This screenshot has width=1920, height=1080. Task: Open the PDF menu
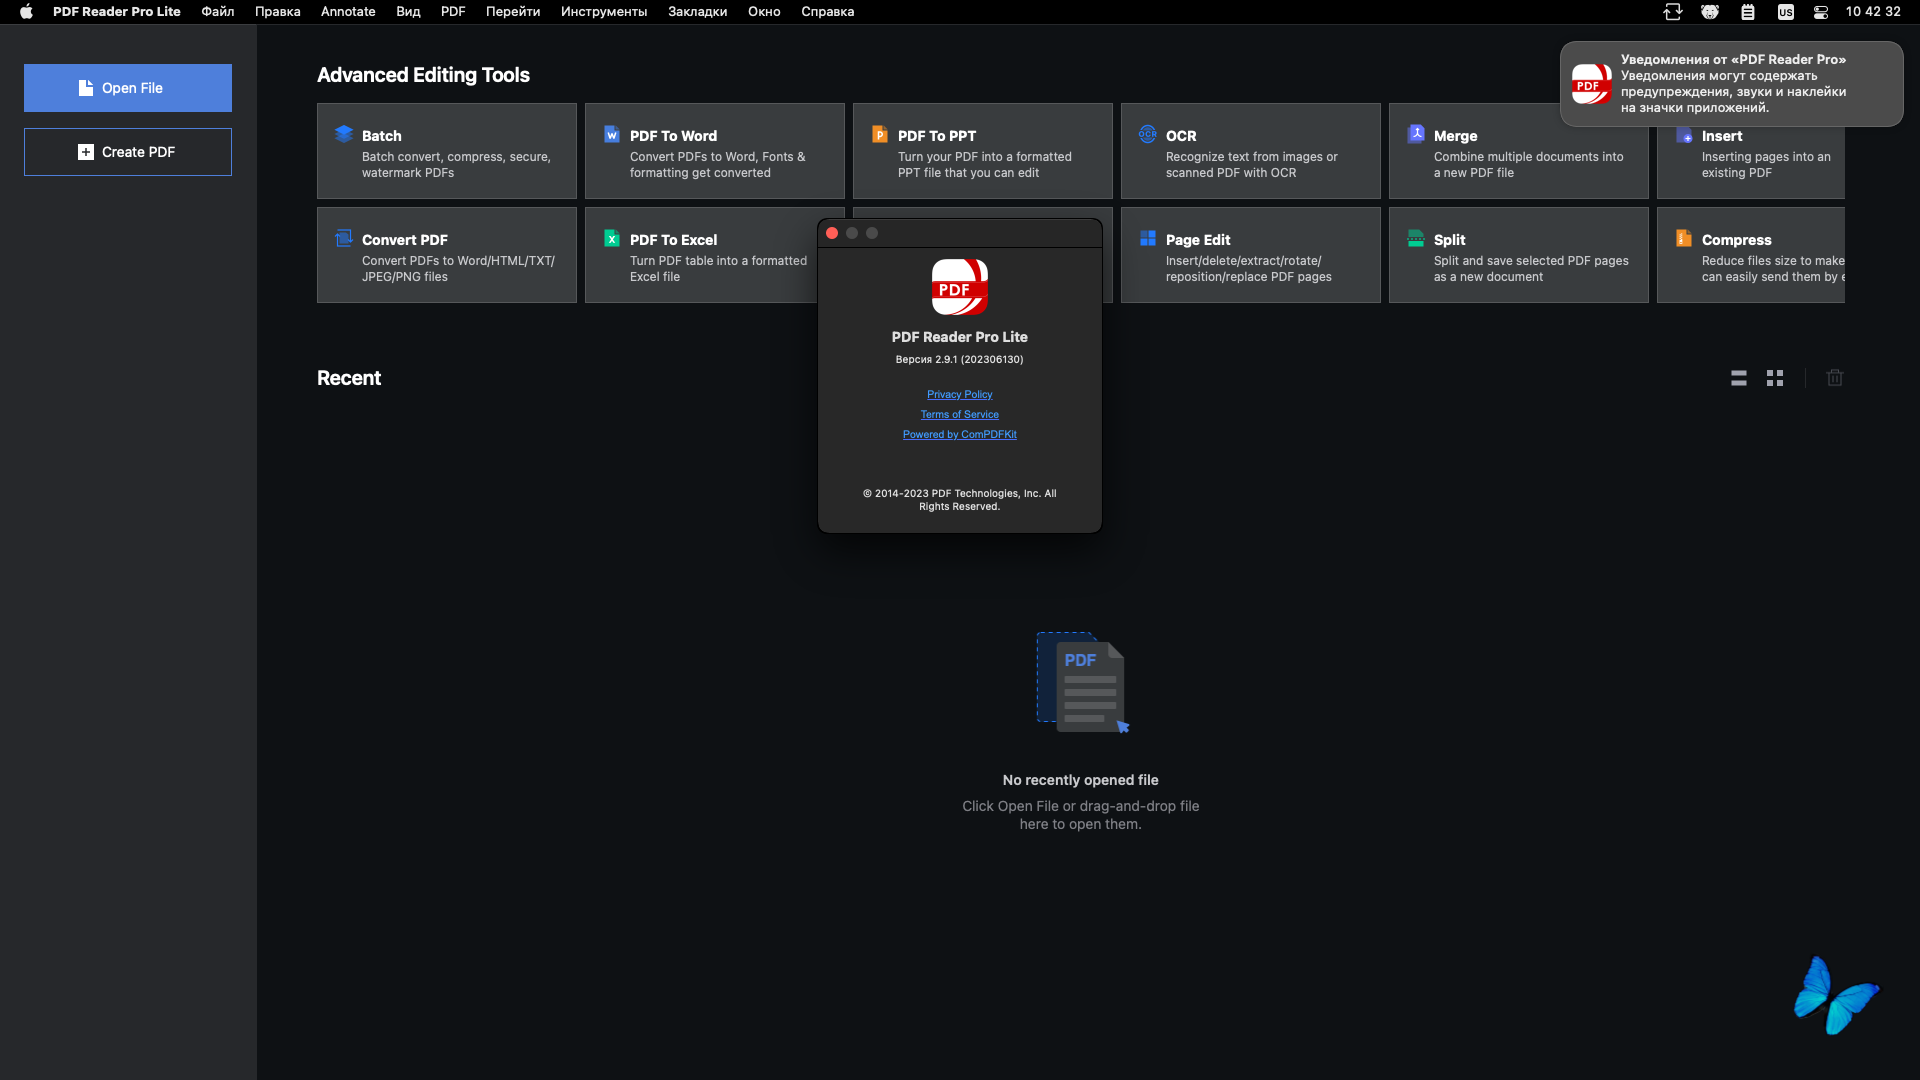coord(453,12)
